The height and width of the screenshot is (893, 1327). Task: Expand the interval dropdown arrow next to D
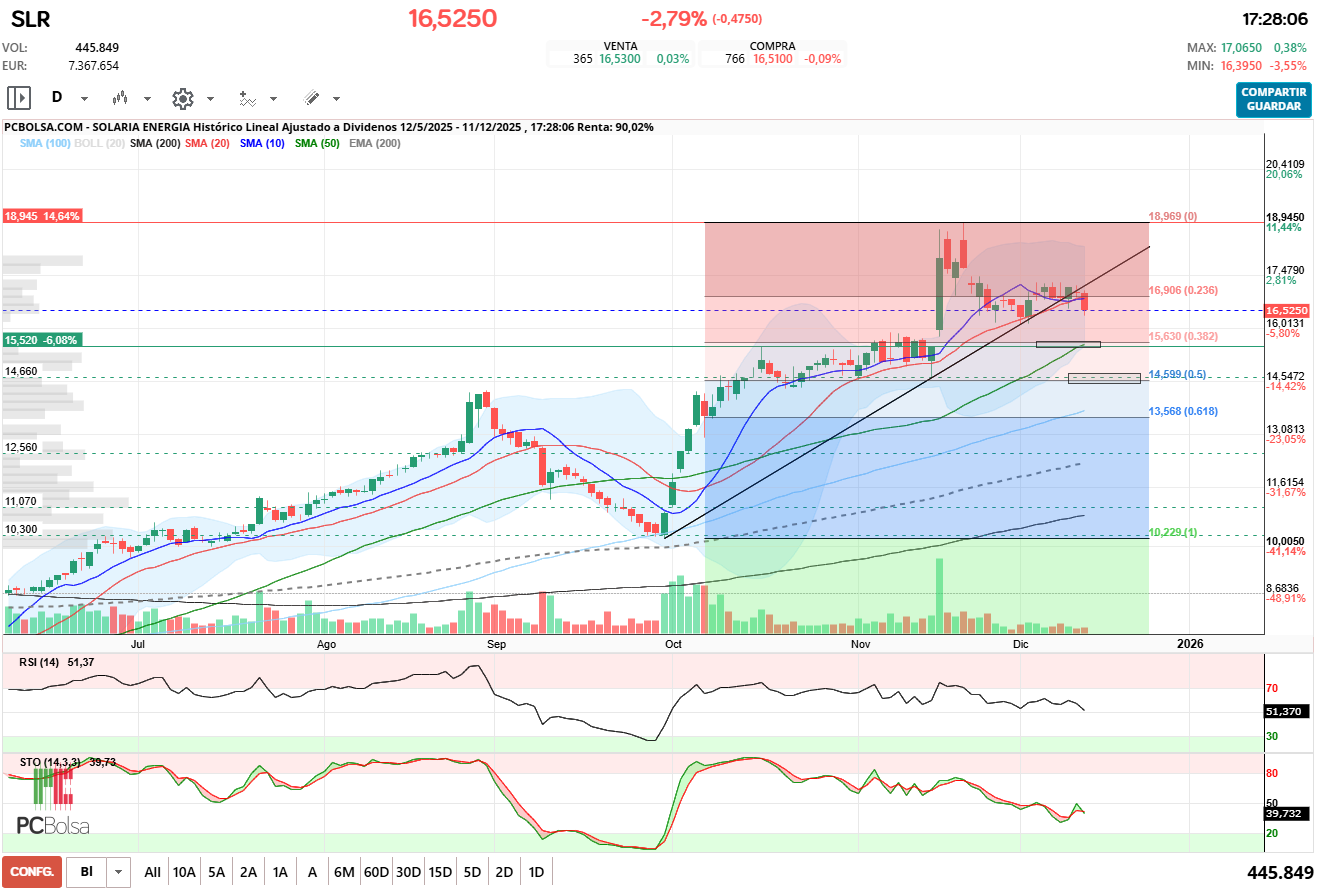[84, 99]
